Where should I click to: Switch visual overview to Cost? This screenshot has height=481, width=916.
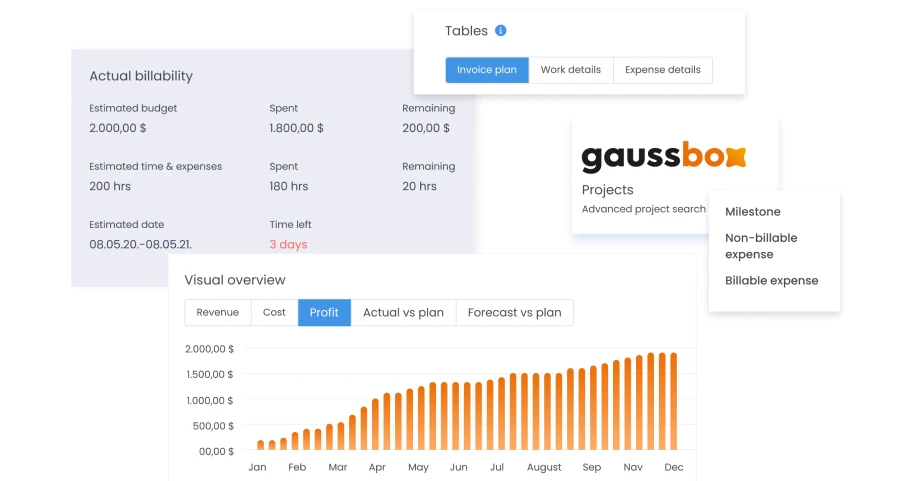tap(274, 312)
